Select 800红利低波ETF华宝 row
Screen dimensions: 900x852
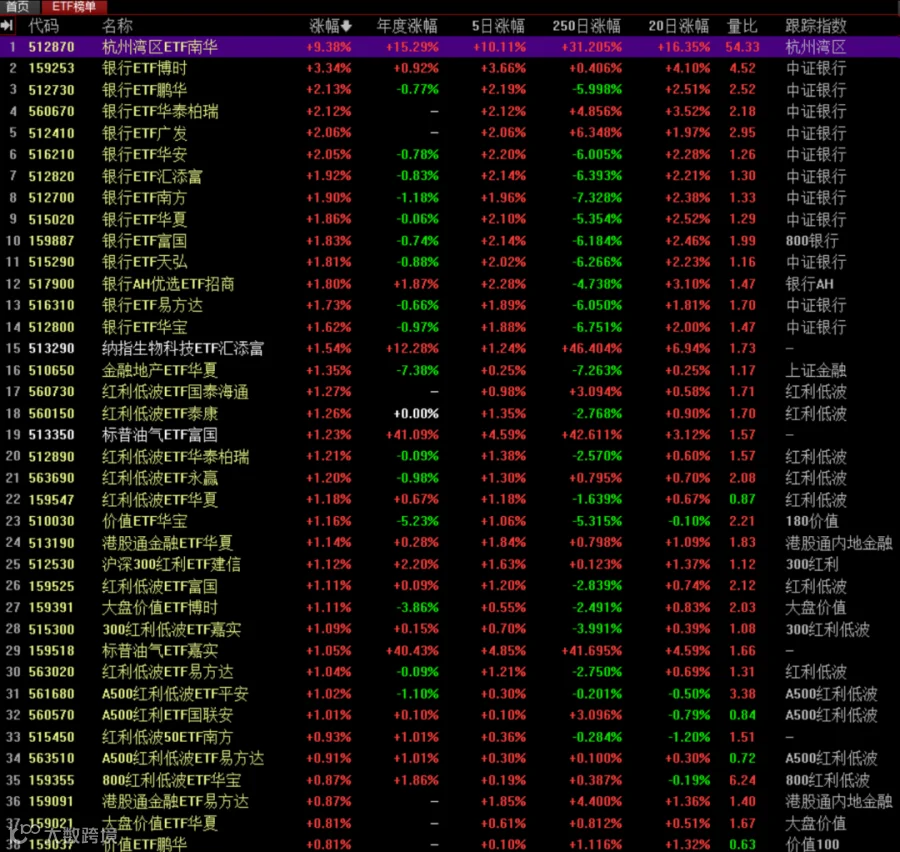(450, 780)
